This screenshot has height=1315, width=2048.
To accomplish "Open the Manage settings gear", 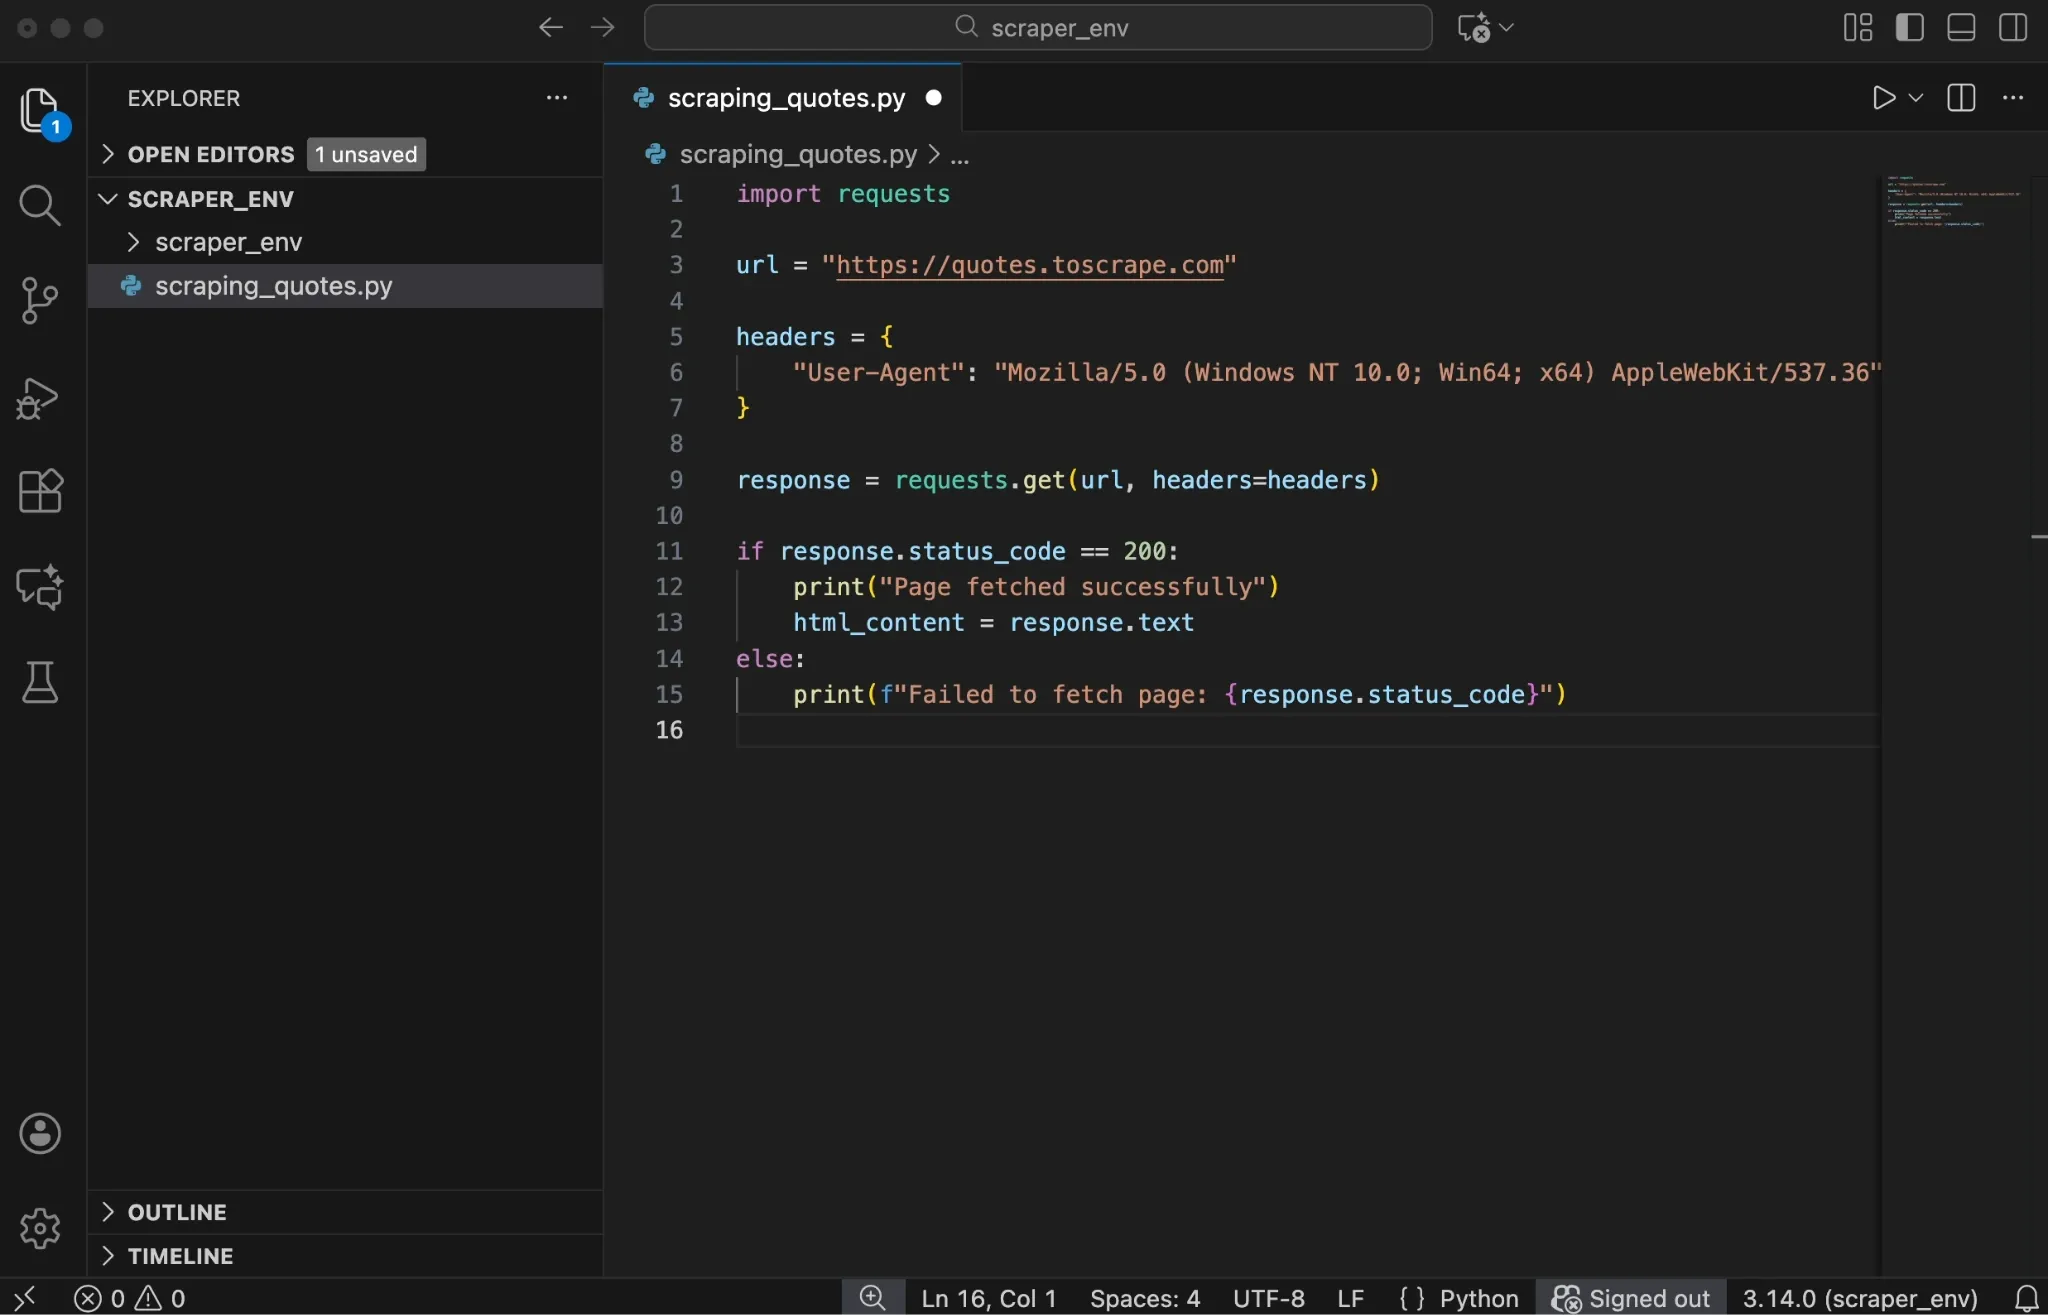I will point(40,1228).
